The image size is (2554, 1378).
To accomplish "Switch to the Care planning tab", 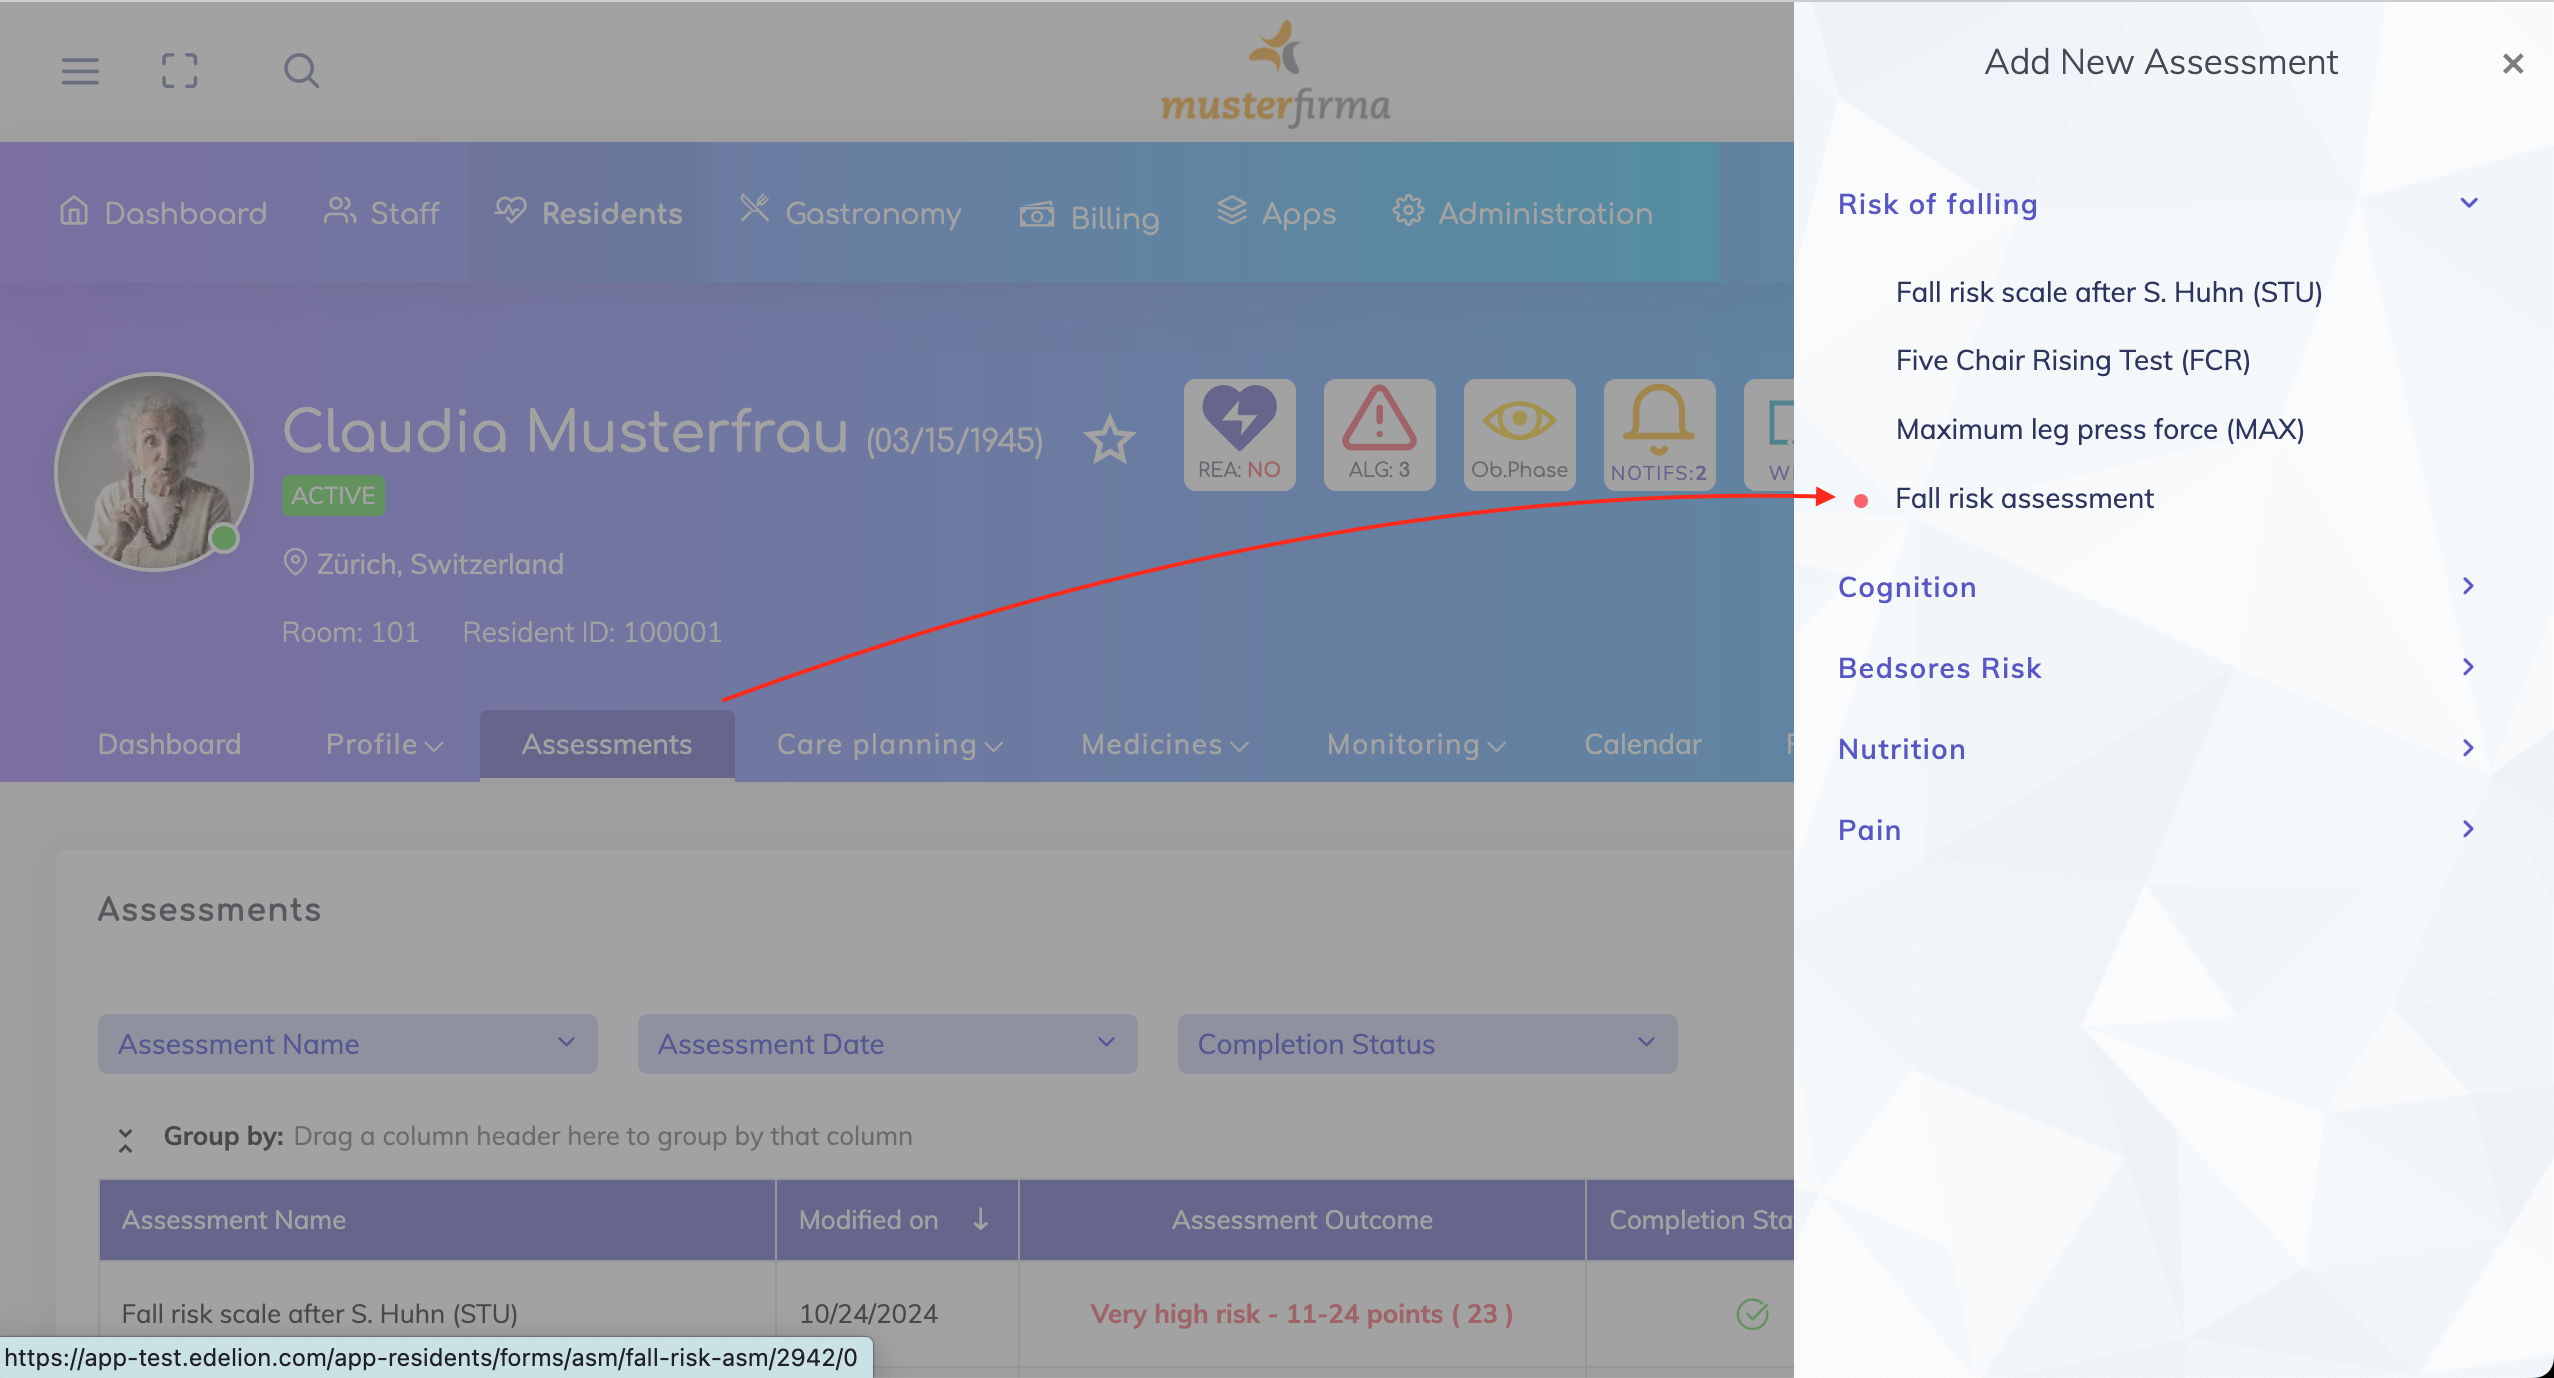I will [888, 745].
